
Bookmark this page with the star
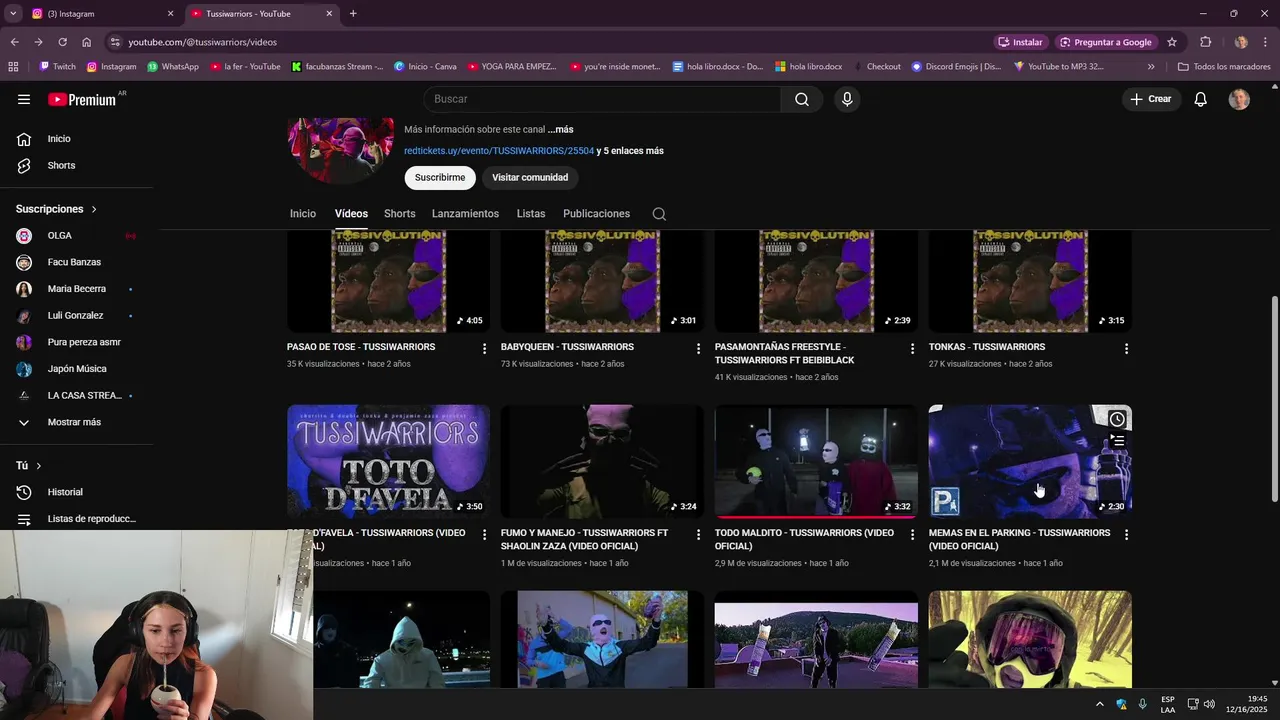tap(1172, 42)
